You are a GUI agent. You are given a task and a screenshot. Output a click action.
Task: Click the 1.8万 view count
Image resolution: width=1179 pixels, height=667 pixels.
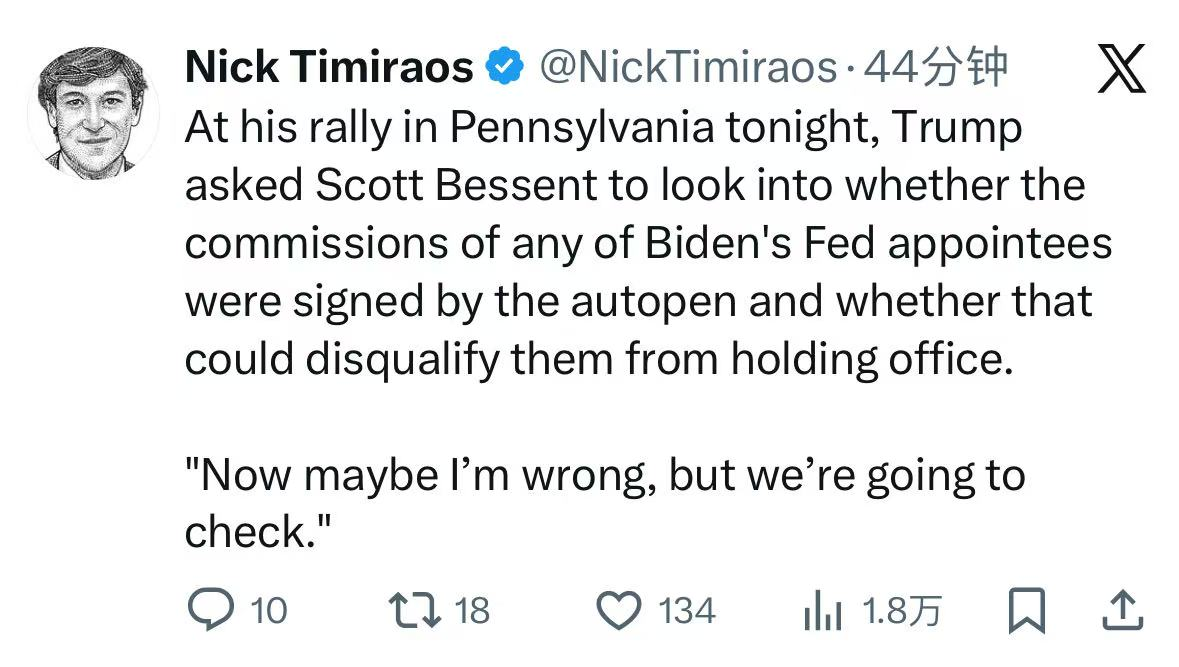coord(900,610)
